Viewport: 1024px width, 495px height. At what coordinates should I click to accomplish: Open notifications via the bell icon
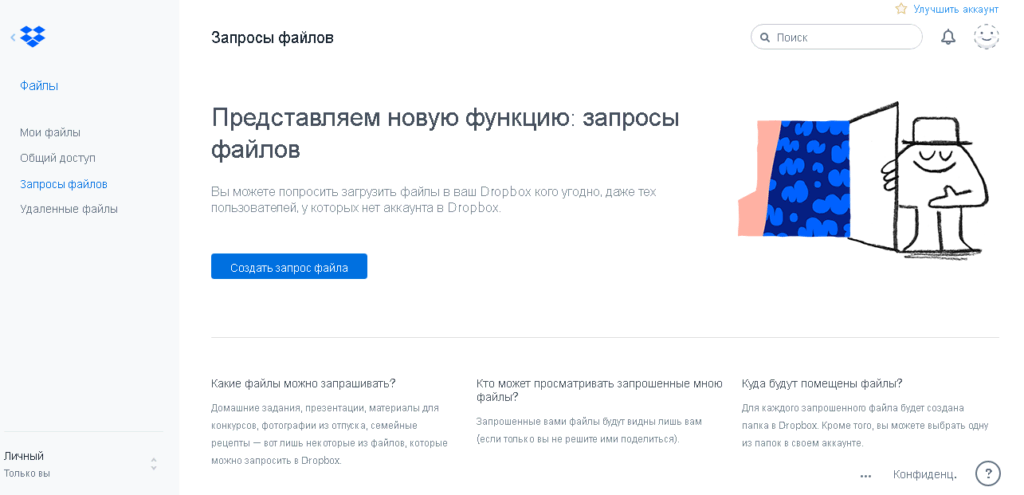click(x=948, y=37)
